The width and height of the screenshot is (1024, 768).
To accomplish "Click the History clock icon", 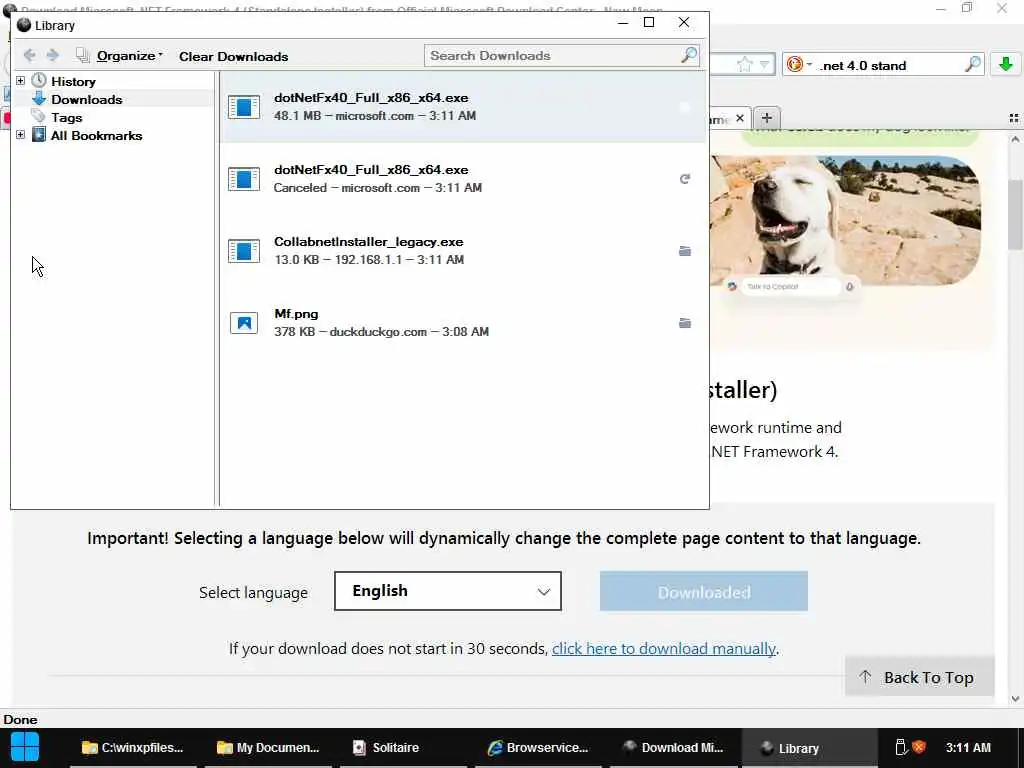I will (x=39, y=80).
